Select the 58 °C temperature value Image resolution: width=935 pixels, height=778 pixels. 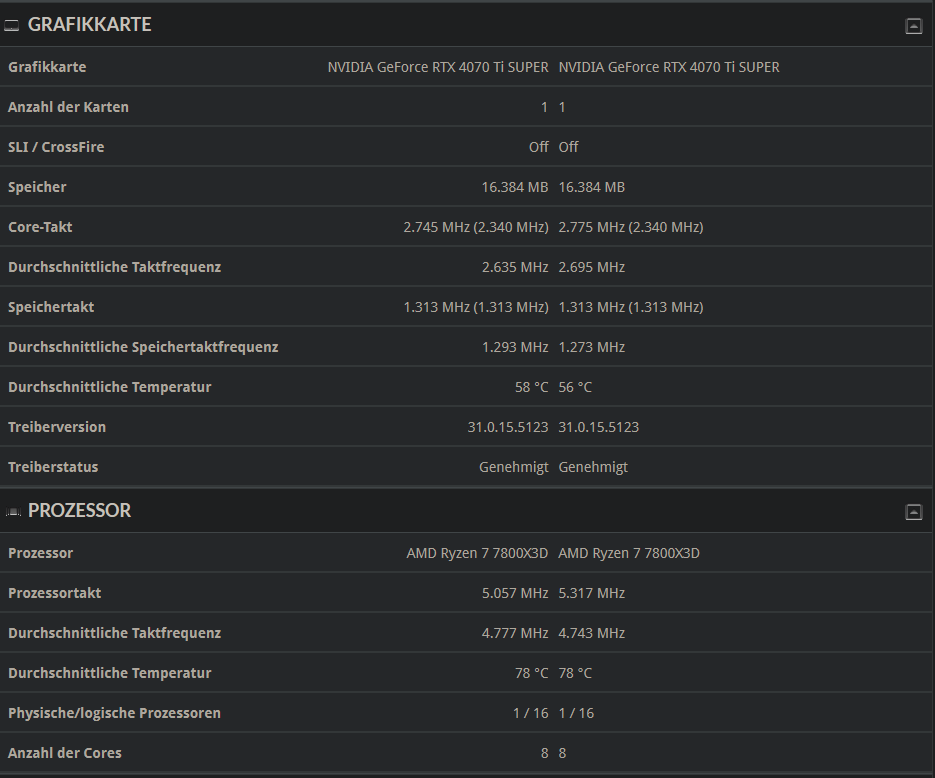coord(531,387)
